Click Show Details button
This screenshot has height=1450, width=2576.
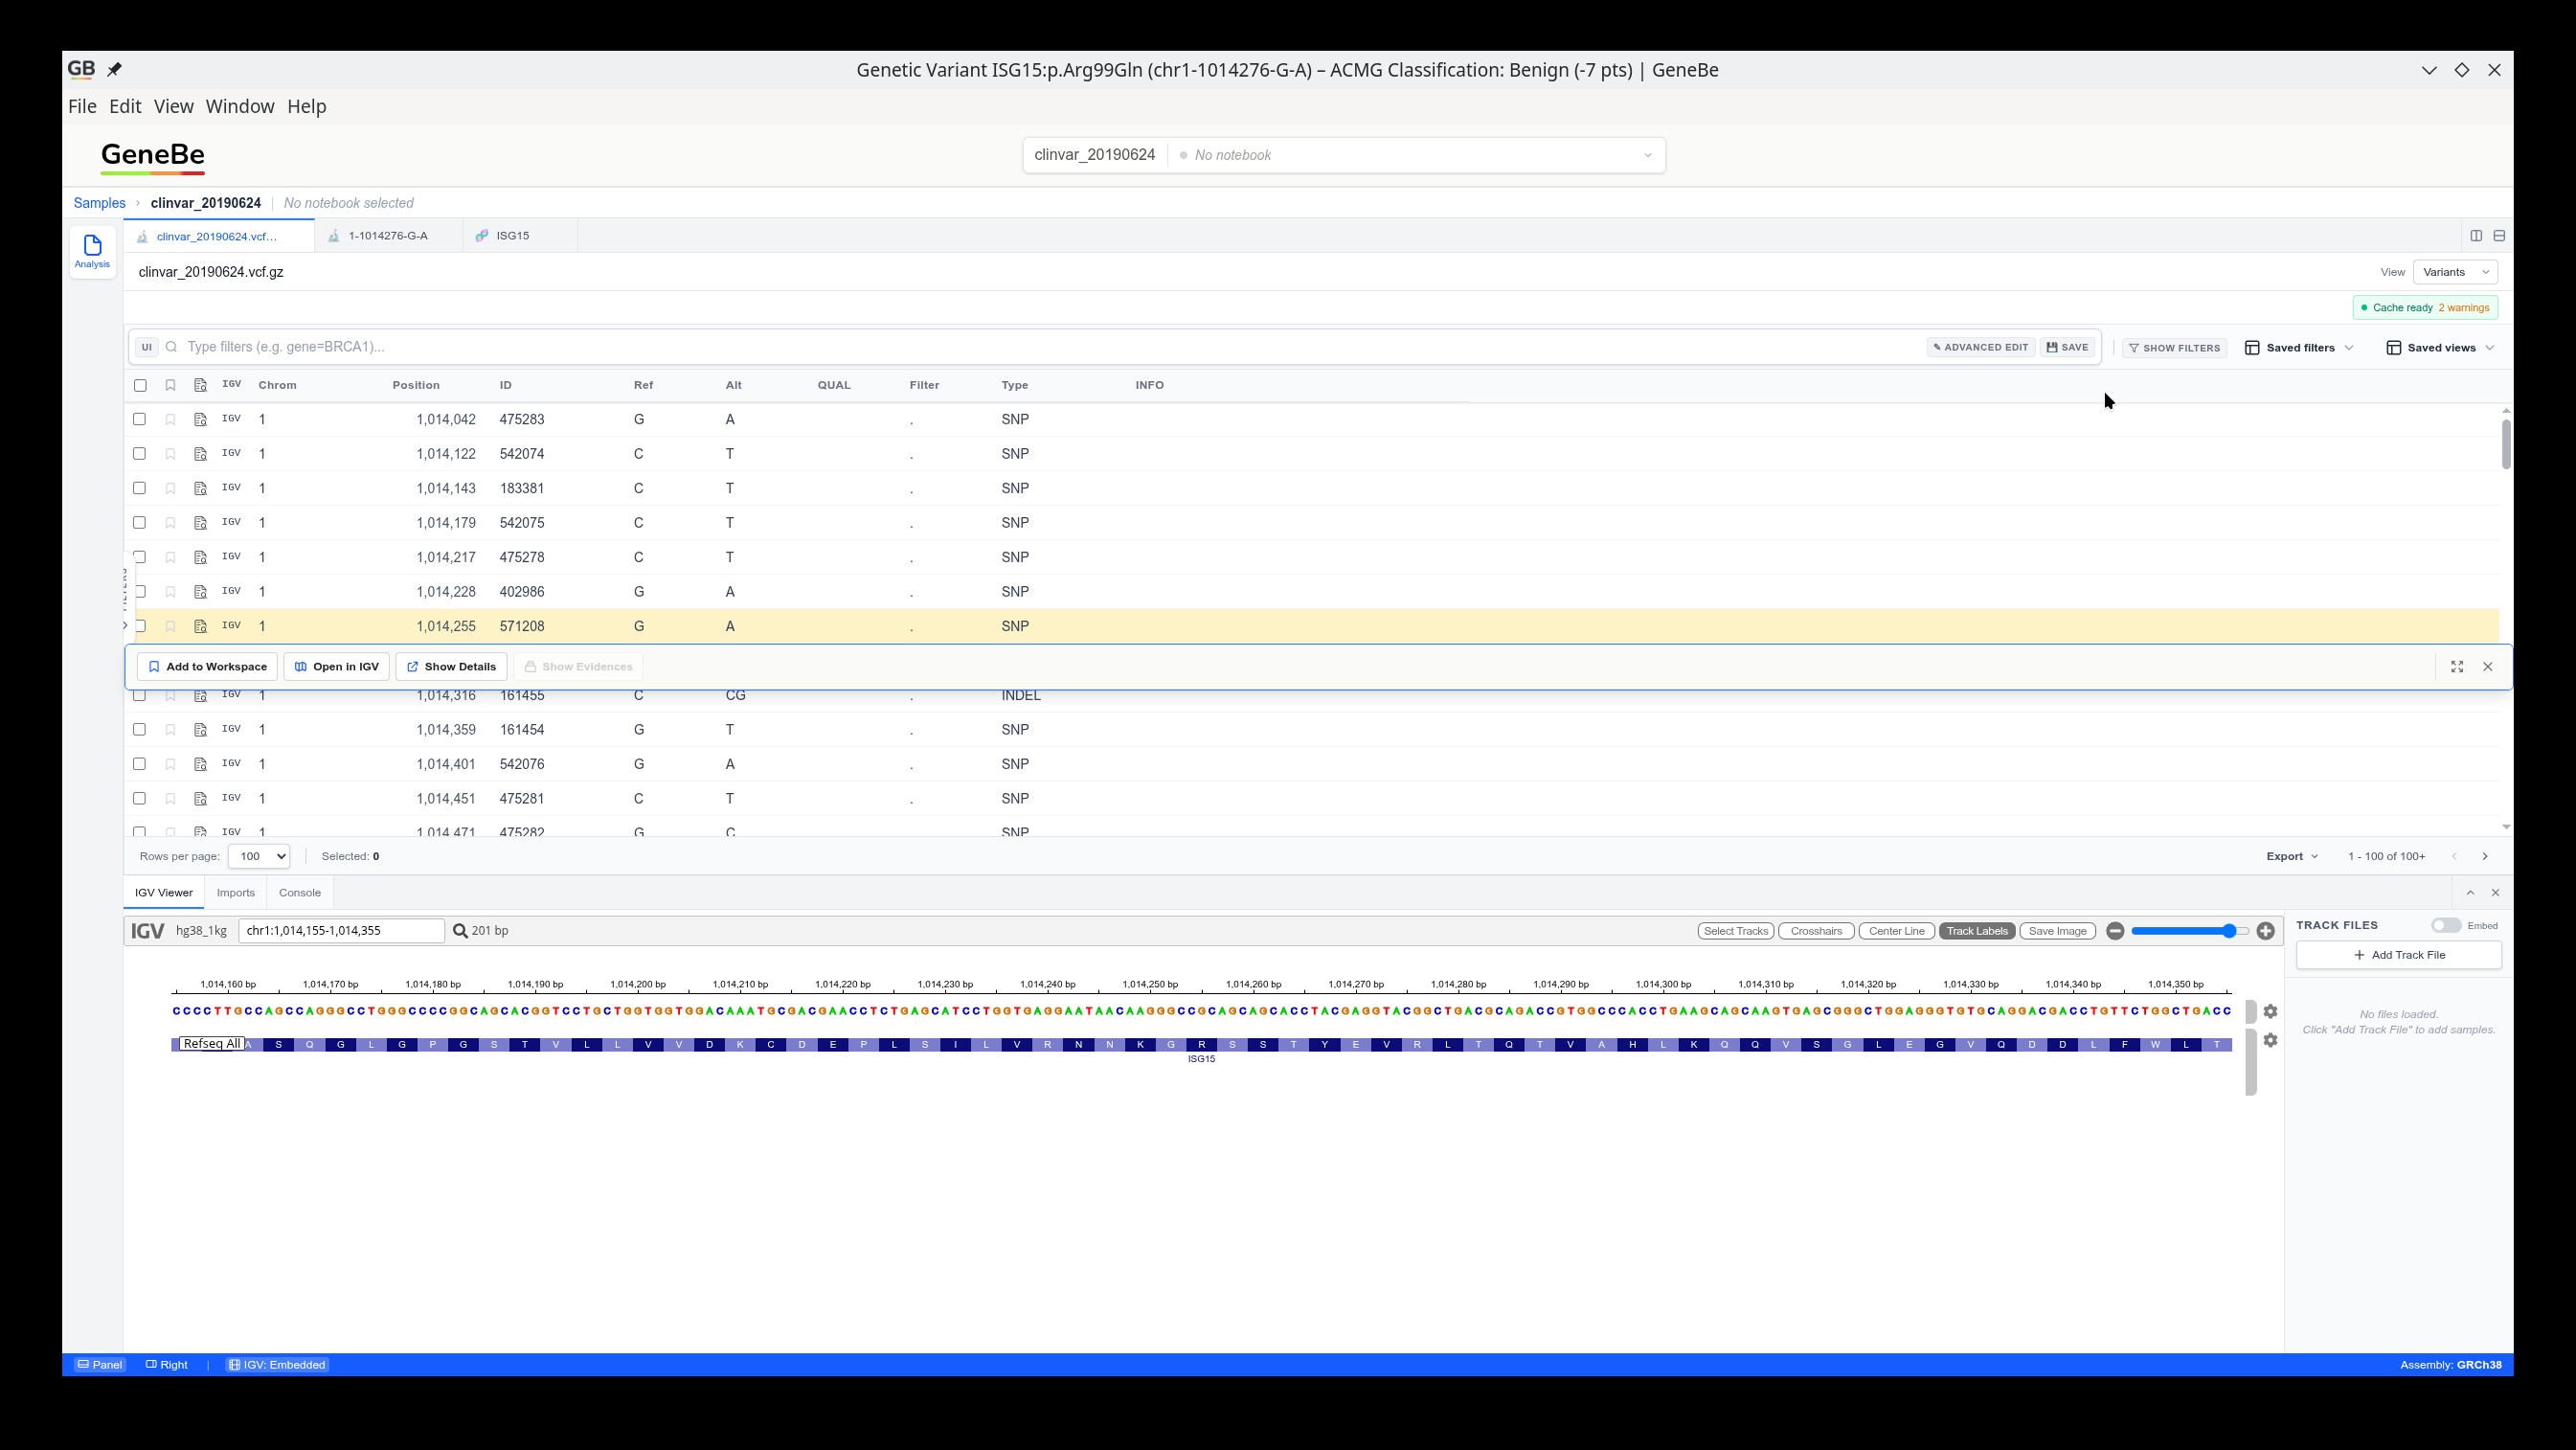451,667
